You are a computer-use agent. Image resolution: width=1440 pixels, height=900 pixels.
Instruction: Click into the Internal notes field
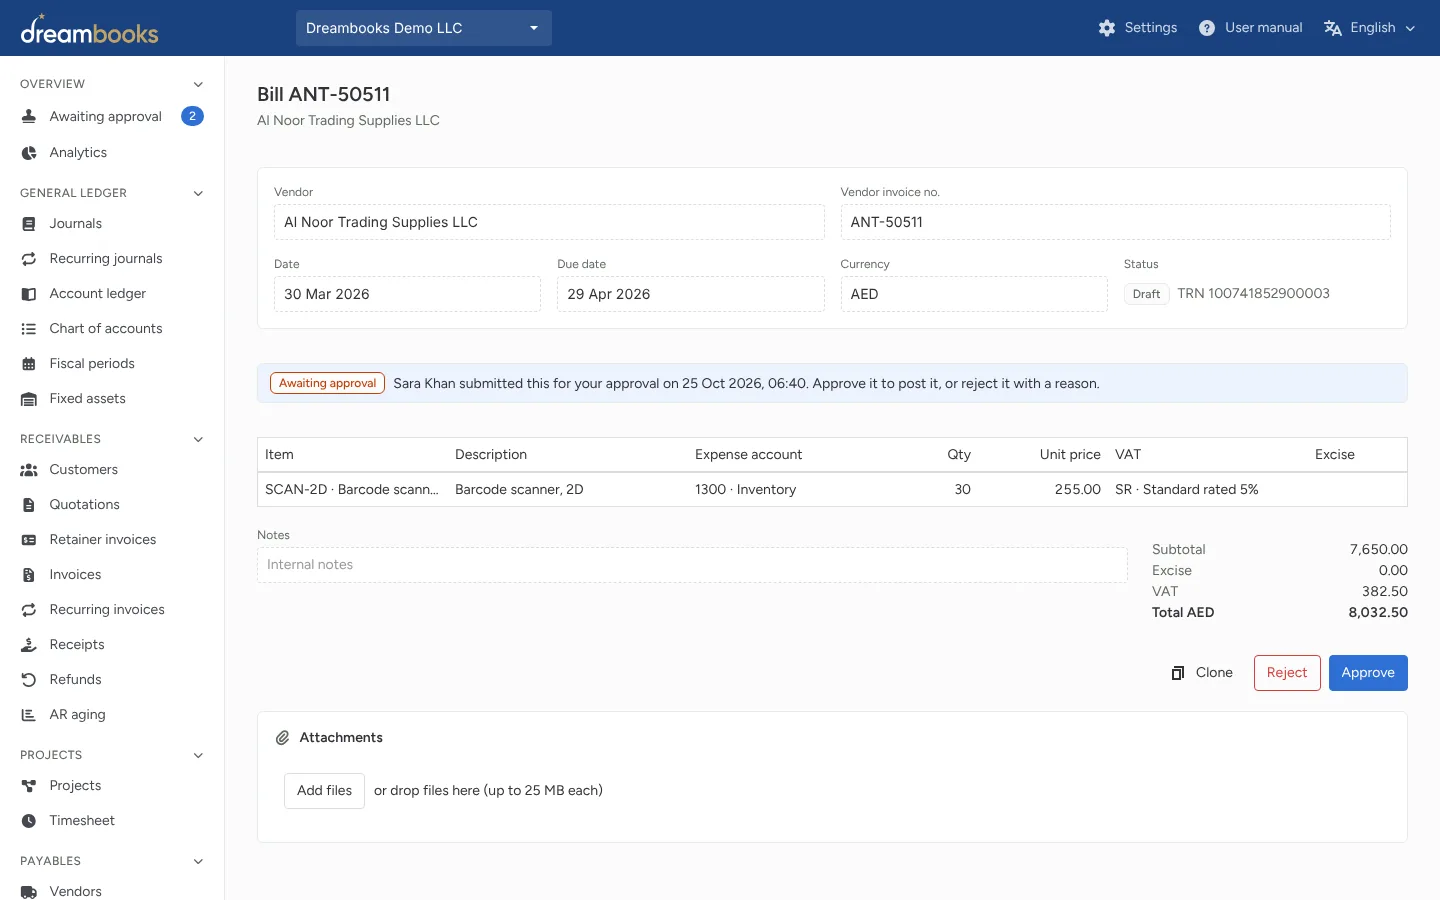tap(692, 565)
